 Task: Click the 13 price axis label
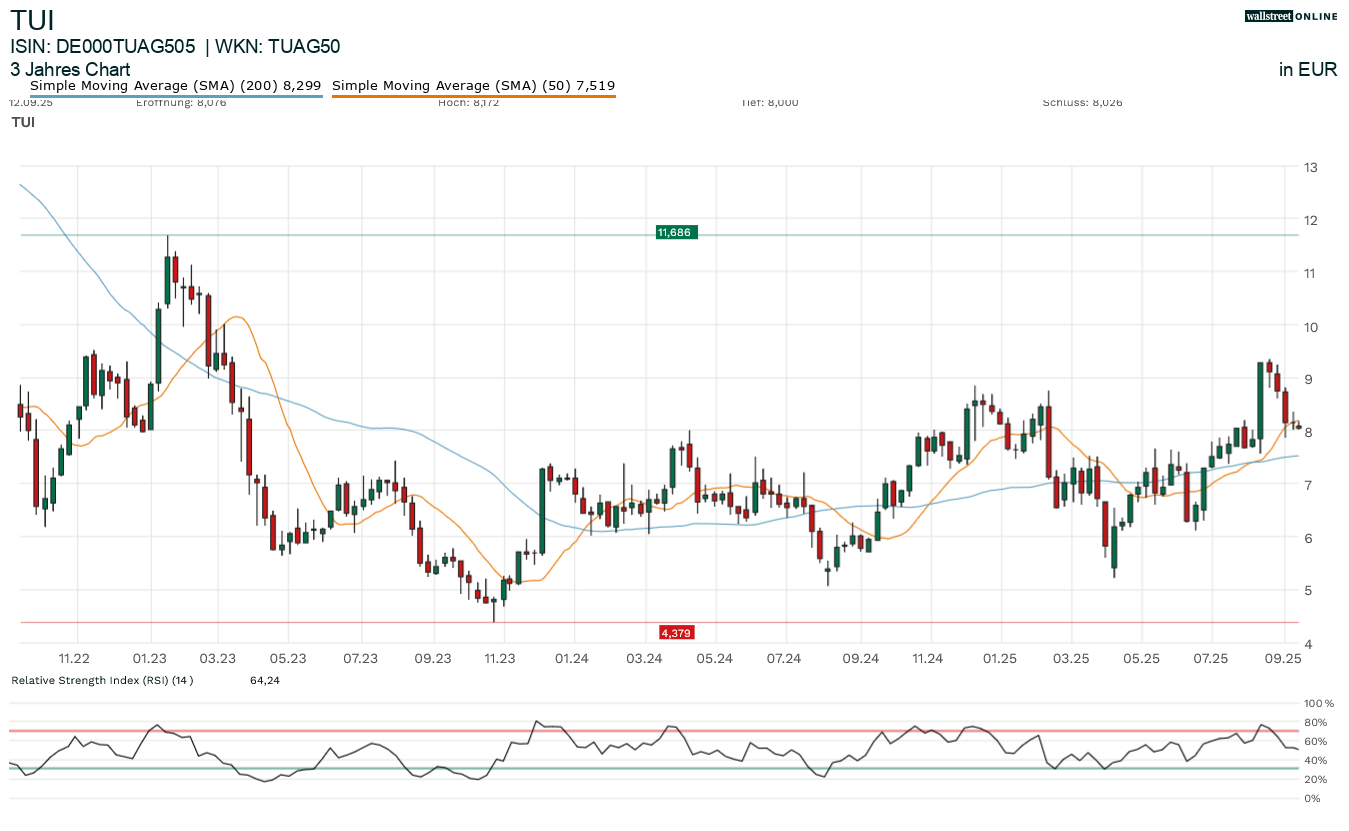(1311, 167)
